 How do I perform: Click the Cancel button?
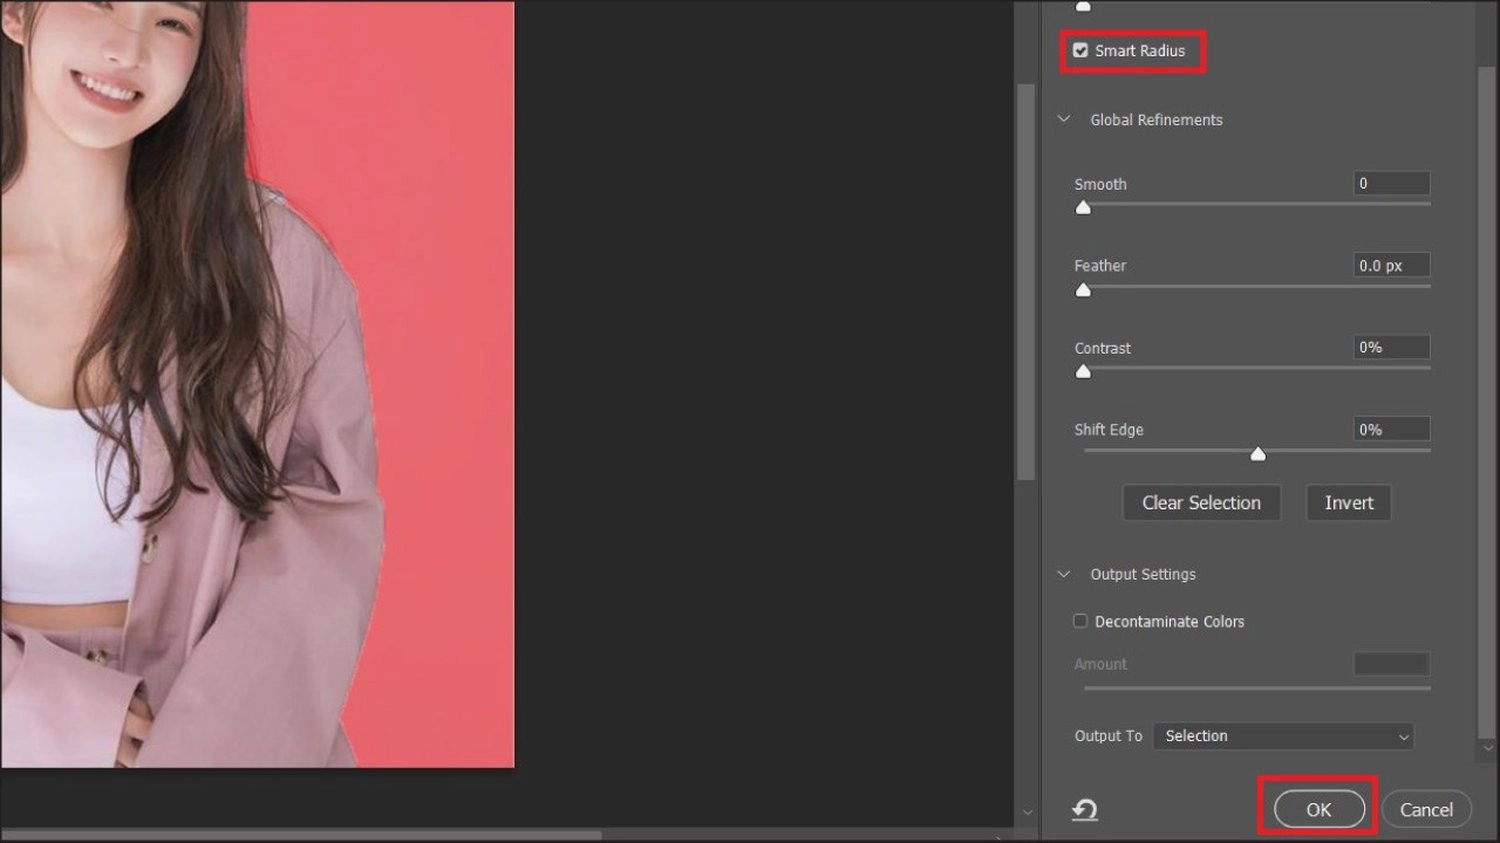(x=1426, y=809)
